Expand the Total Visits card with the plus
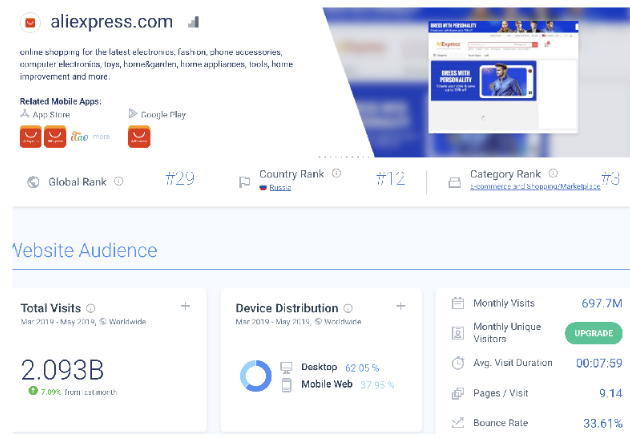 pyautogui.click(x=185, y=306)
